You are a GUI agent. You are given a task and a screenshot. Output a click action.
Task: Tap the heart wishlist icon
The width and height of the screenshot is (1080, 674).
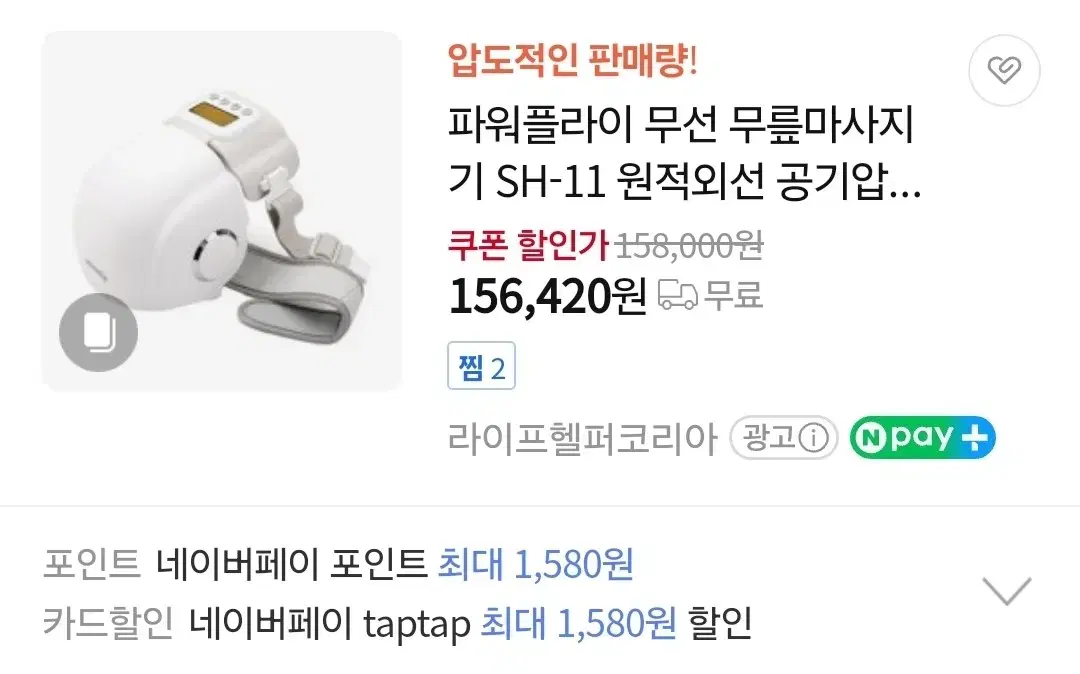point(1004,70)
